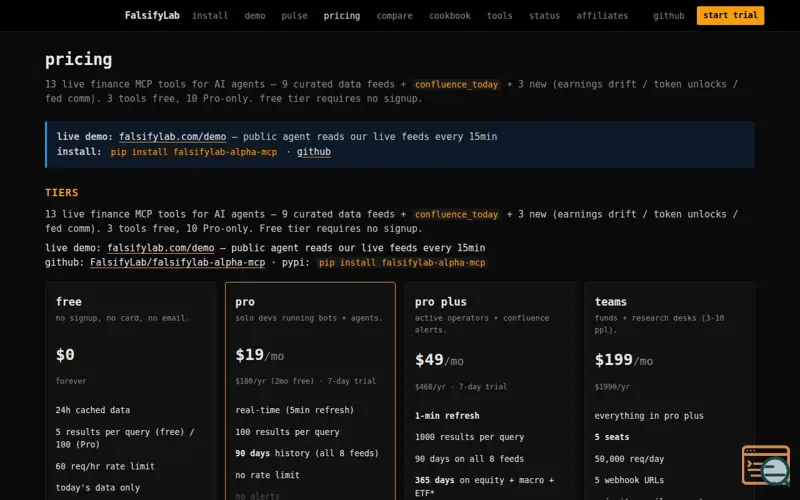The image size is (800, 500).
Task: Select the free tier card title
Action: 69,302
